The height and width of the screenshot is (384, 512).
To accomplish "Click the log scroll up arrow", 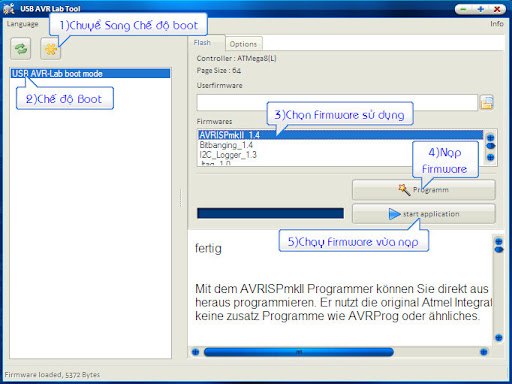I will point(499,241).
